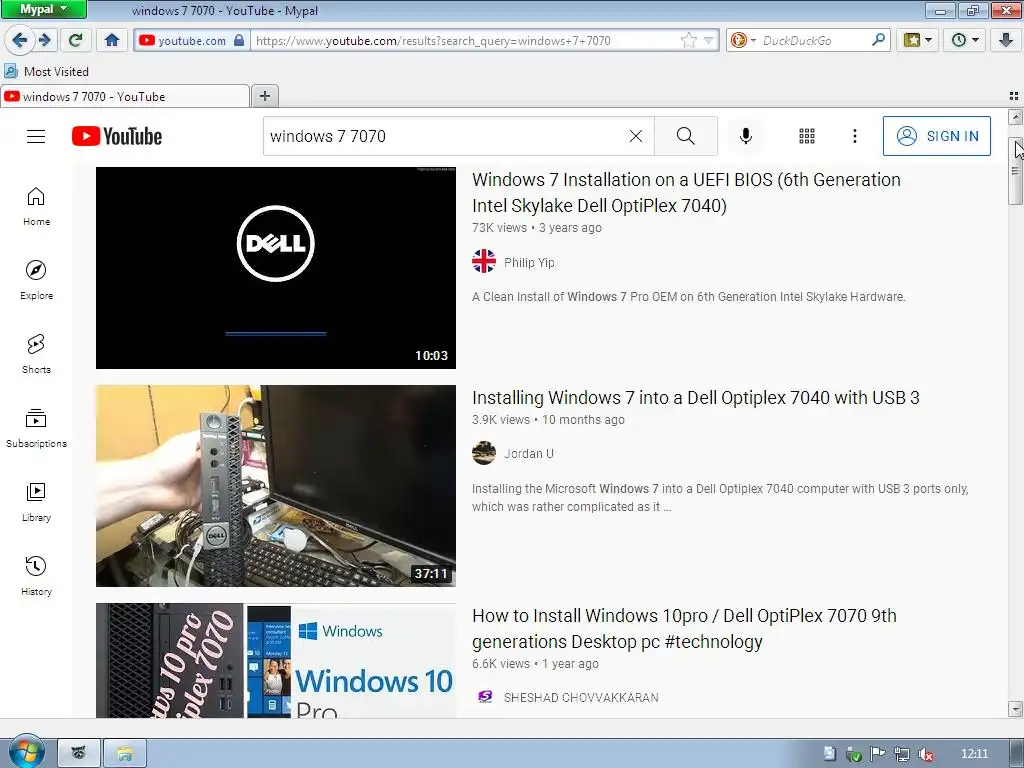Viewport: 1024px width, 768px height.
Task: Open a new tab with plus button
Action: click(x=264, y=97)
